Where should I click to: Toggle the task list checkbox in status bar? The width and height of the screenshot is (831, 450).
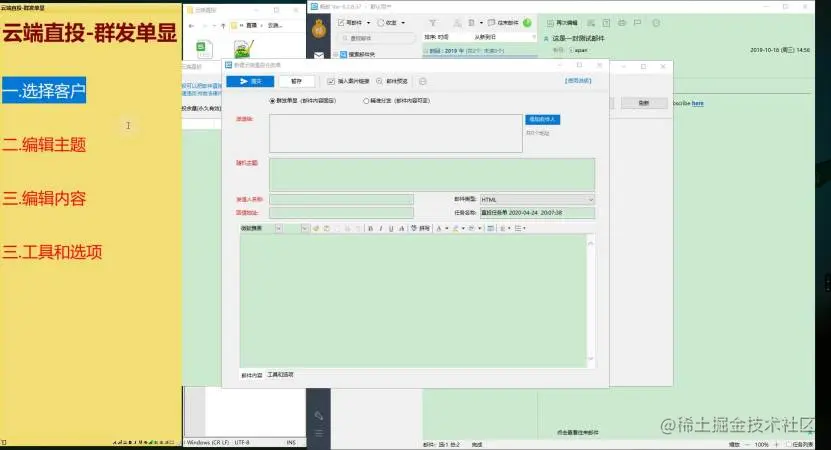(x=789, y=444)
